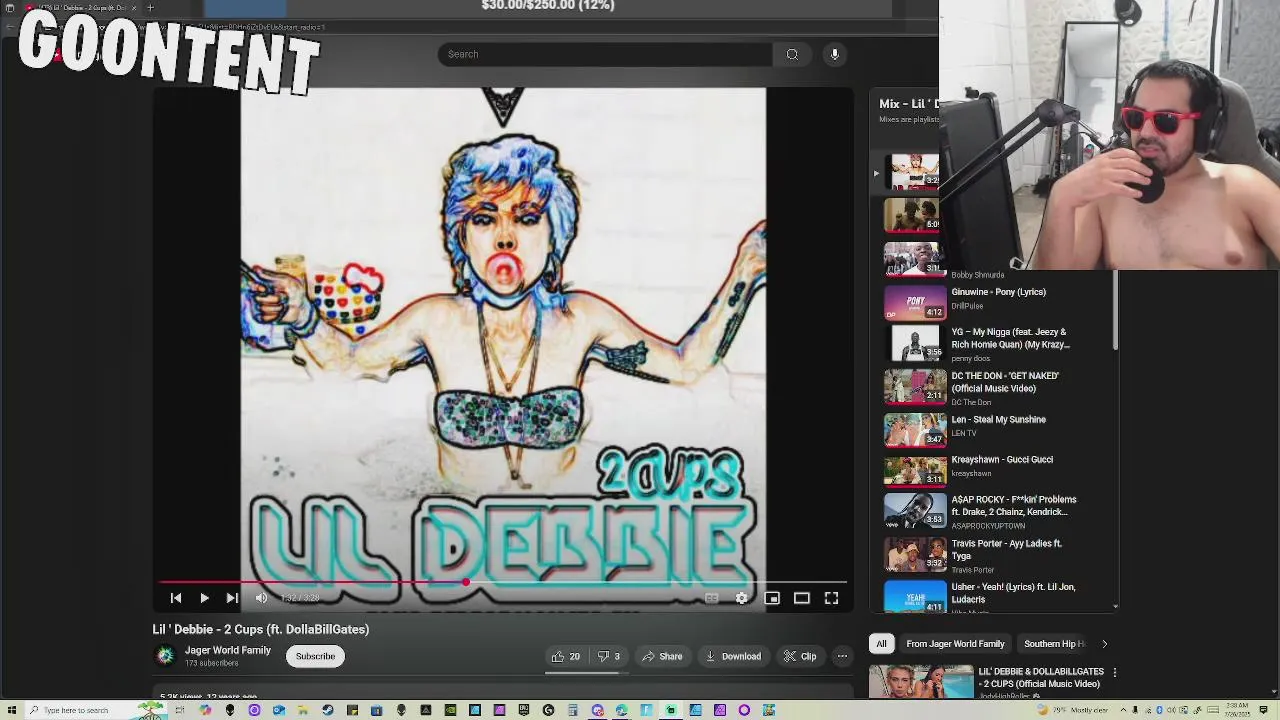Open the taskbar weather 'Mostly clear' widget
The width and height of the screenshot is (1280, 720).
tap(1073, 710)
